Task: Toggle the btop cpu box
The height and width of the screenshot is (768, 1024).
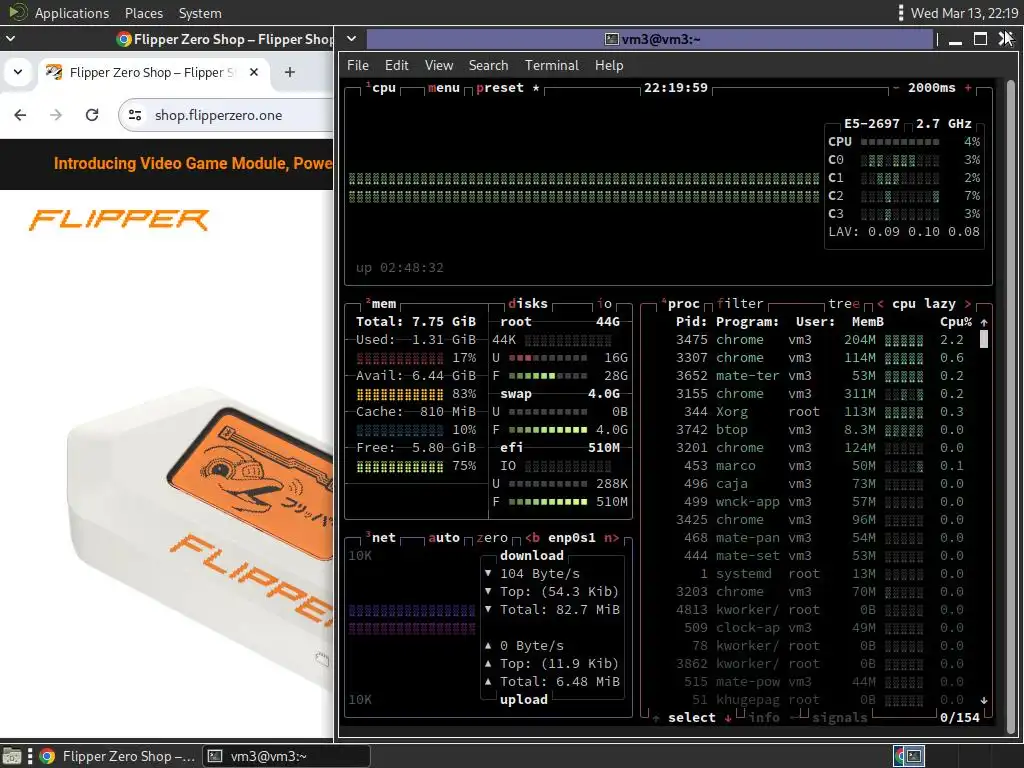Action: [x=381, y=88]
